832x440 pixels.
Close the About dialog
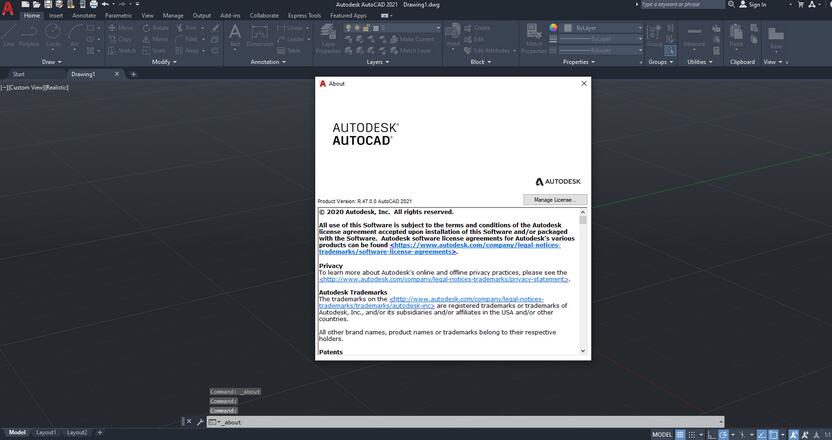tap(584, 83)
